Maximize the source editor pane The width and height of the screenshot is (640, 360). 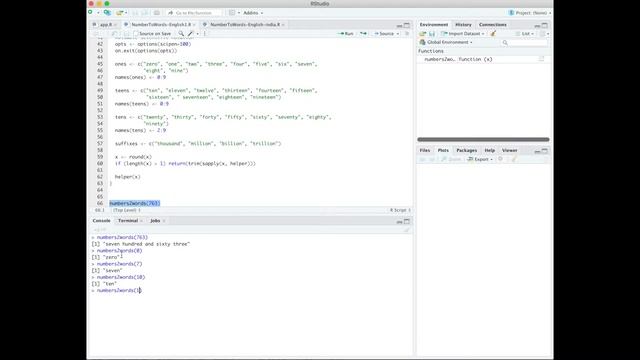407,25
